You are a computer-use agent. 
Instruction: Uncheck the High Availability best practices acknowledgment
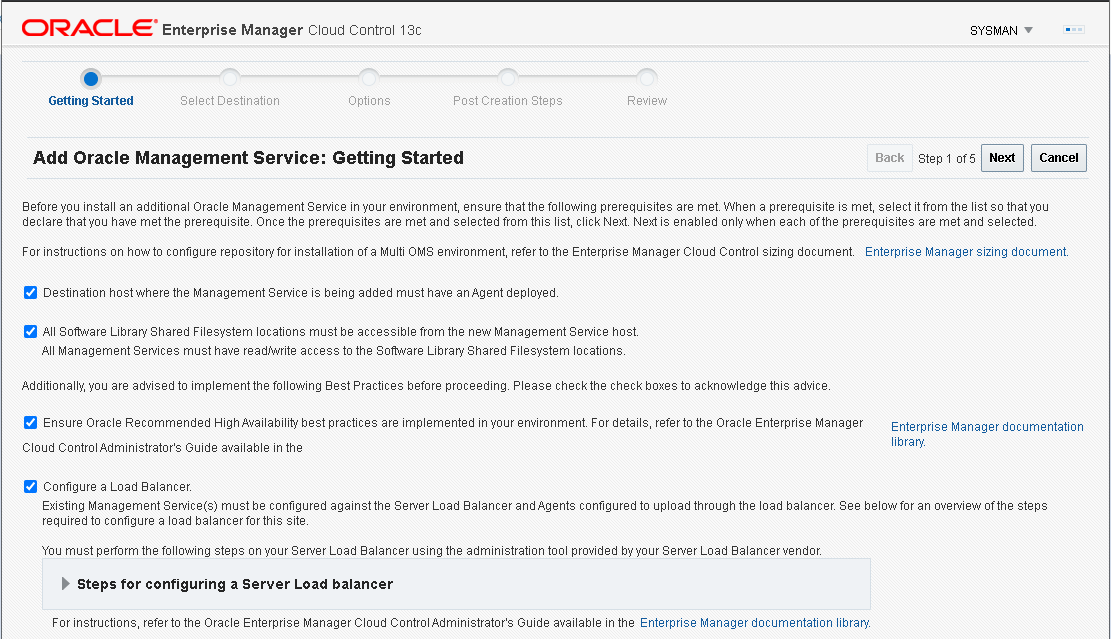click(30, 422)
